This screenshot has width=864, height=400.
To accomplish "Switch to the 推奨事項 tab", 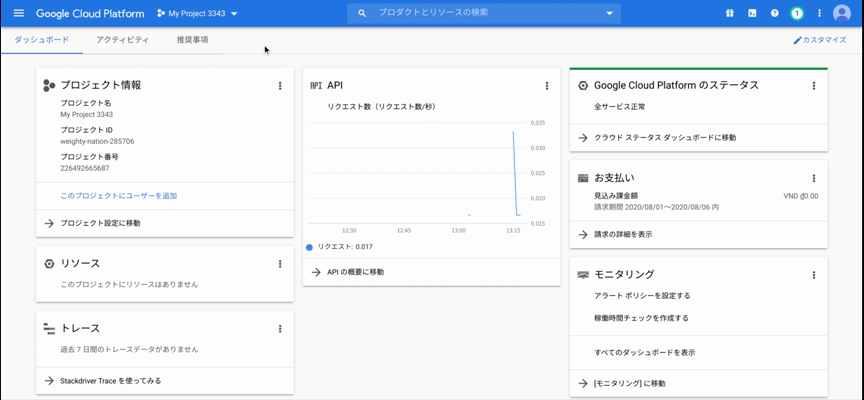I will [192, 40].
